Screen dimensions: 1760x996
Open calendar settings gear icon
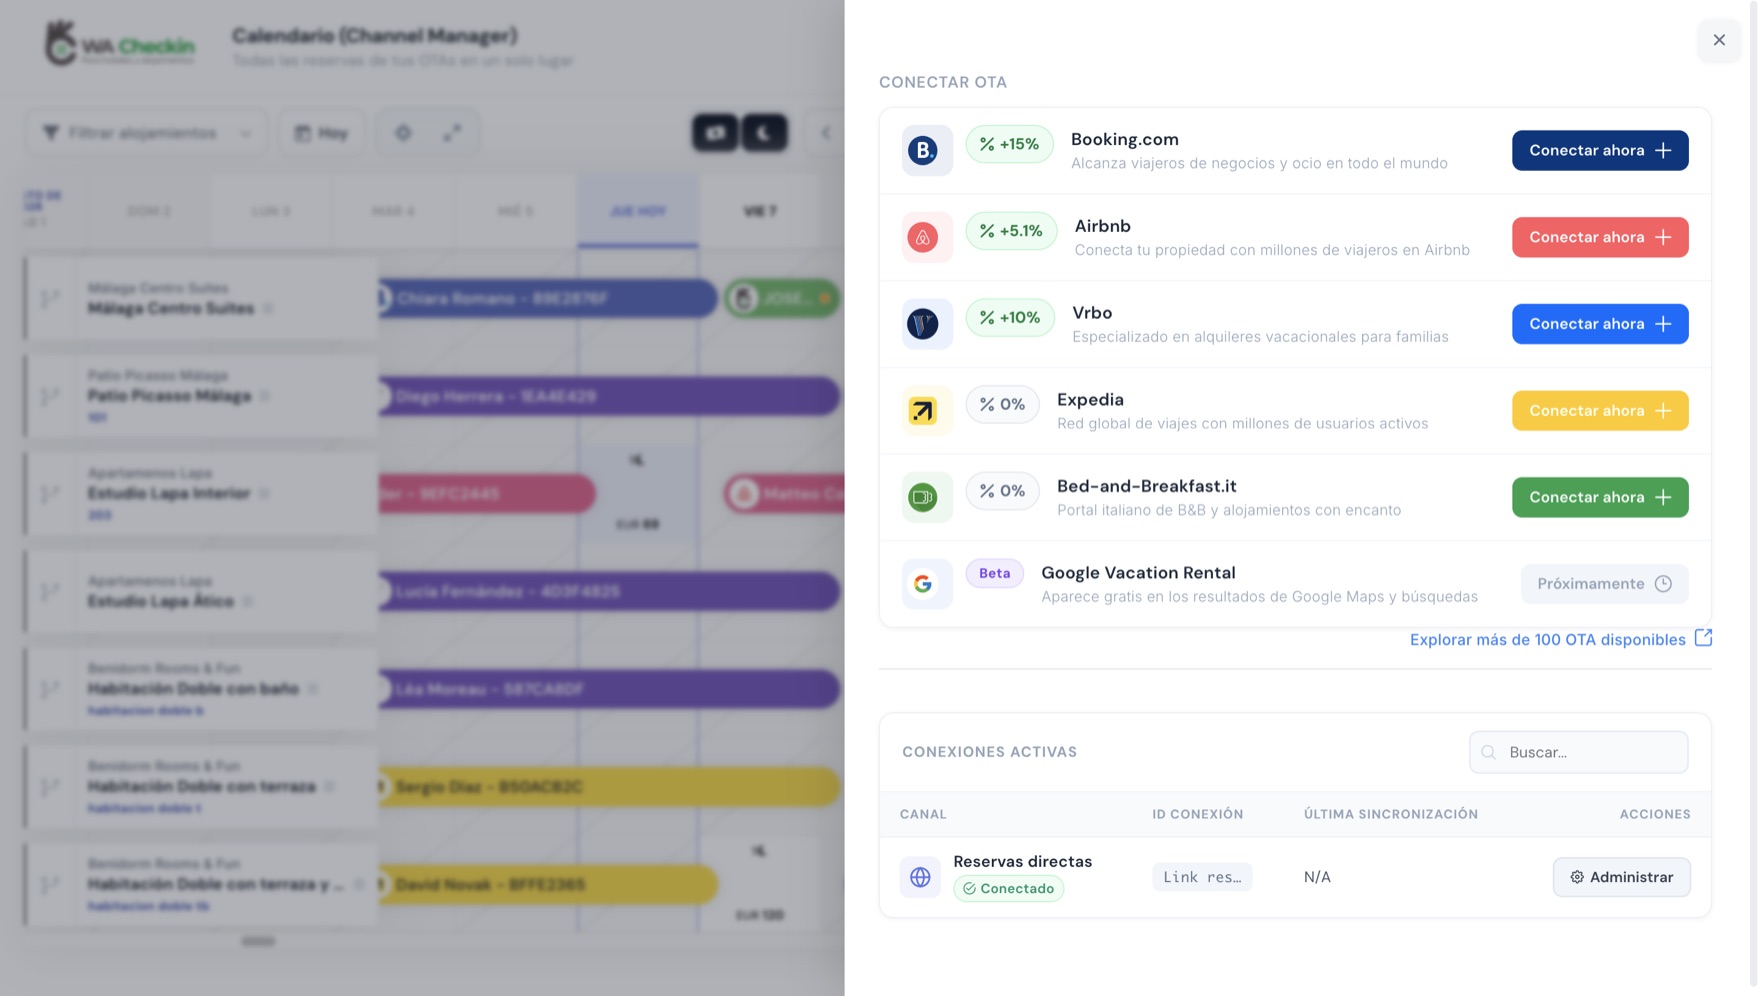click(x=403, y=133)
